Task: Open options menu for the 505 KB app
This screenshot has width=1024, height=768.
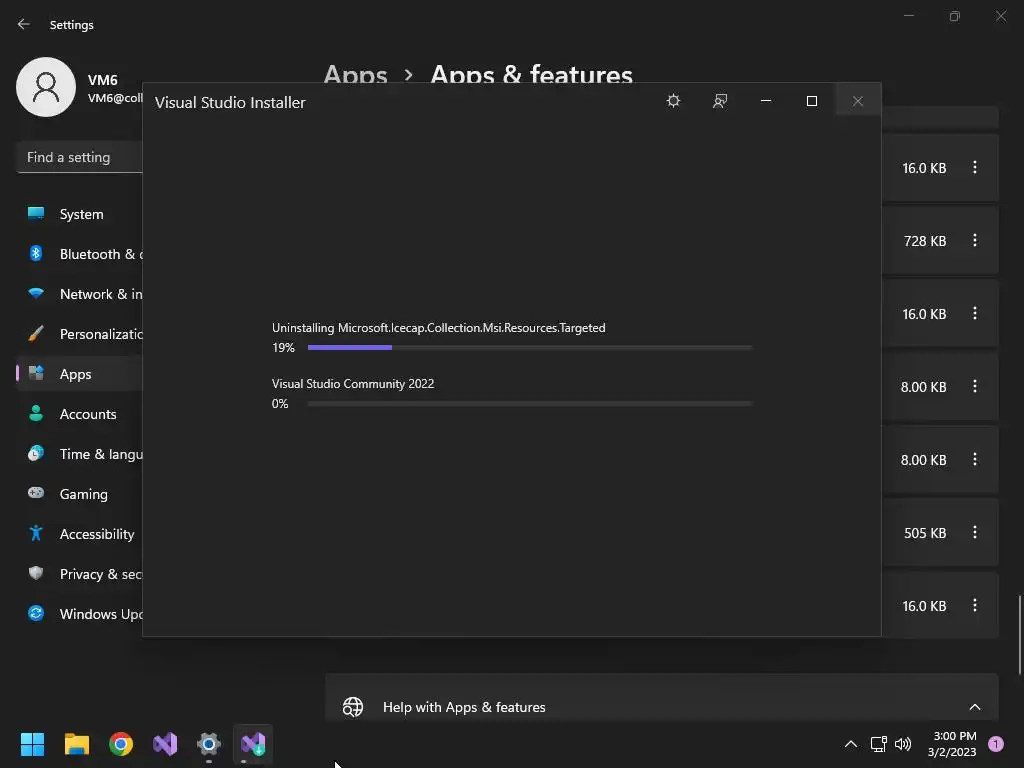Action: pyautogui.click(x=974, y=532)
